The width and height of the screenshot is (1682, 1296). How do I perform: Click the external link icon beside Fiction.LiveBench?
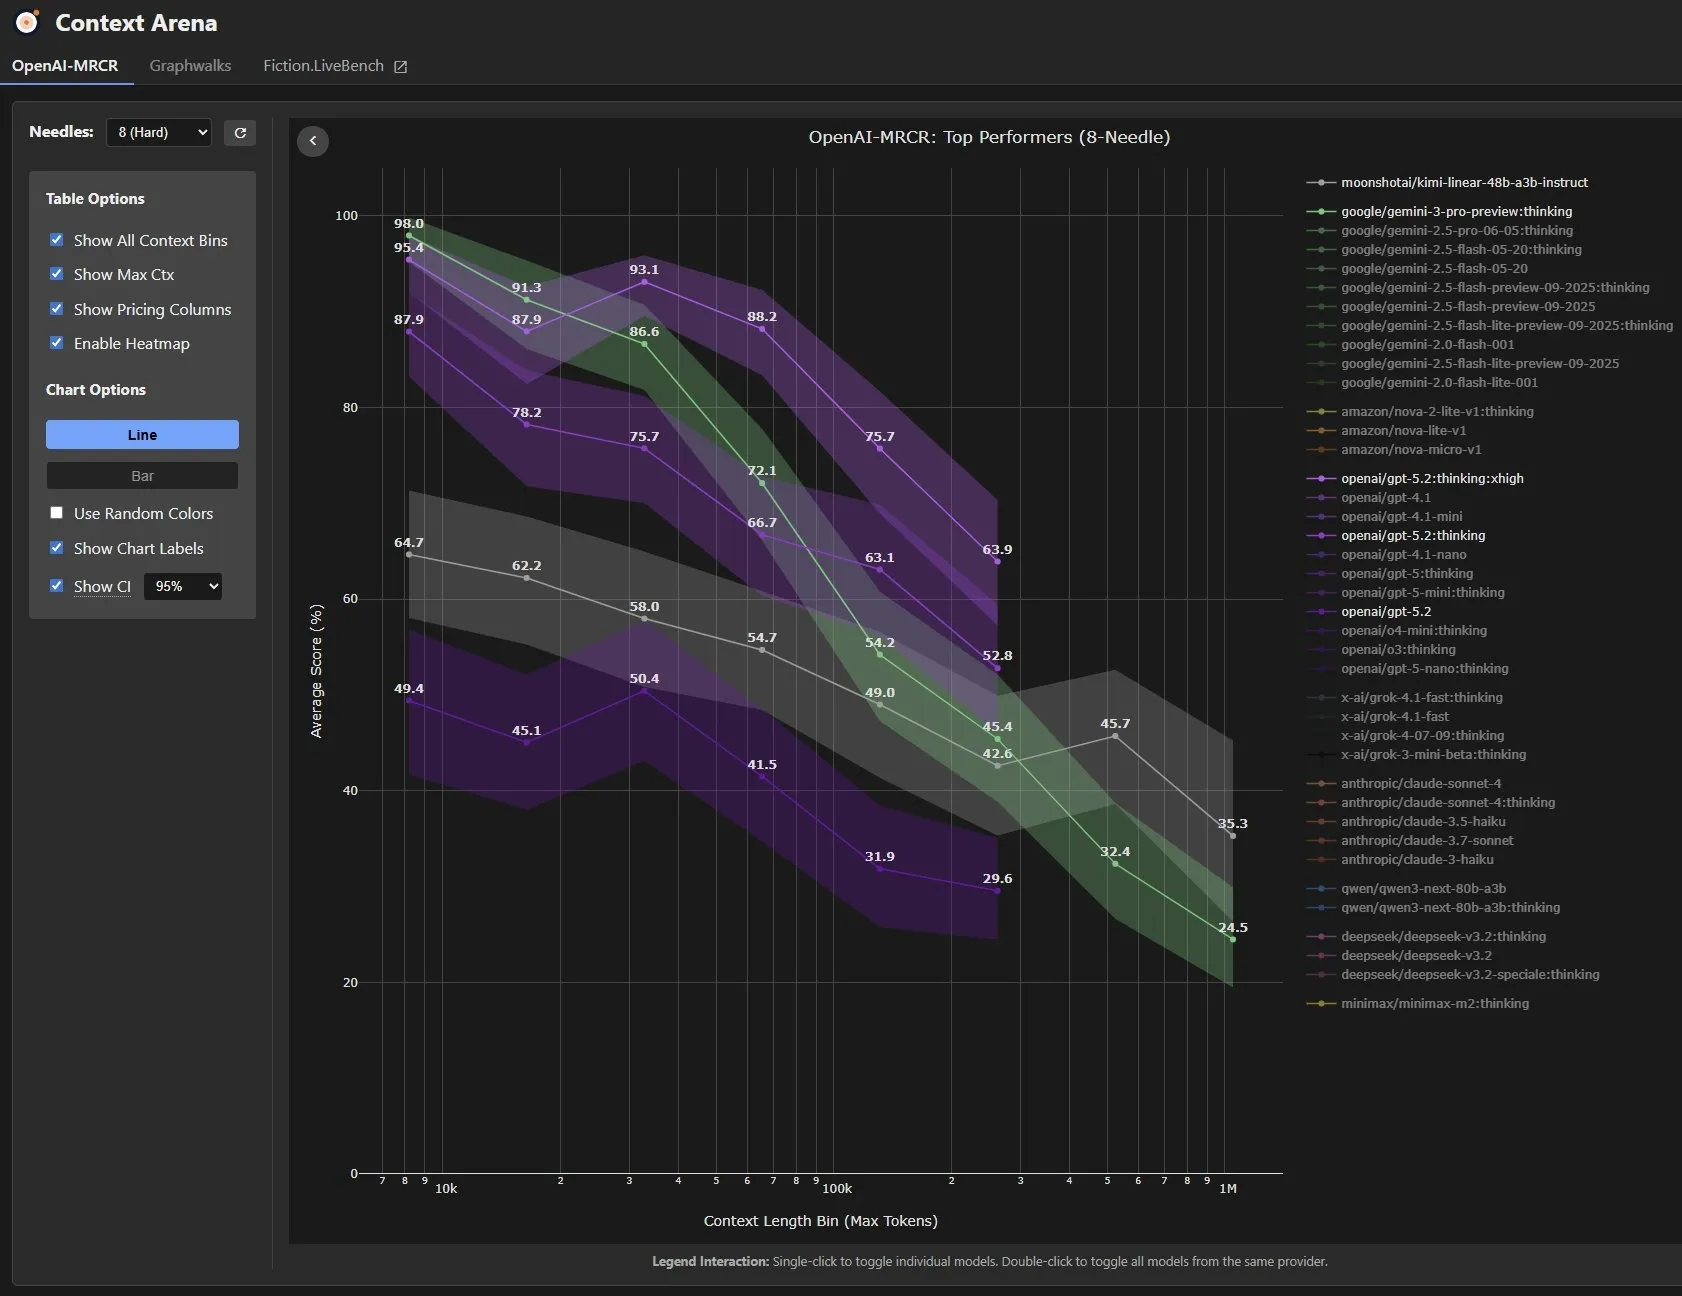[x=401, y=67]
